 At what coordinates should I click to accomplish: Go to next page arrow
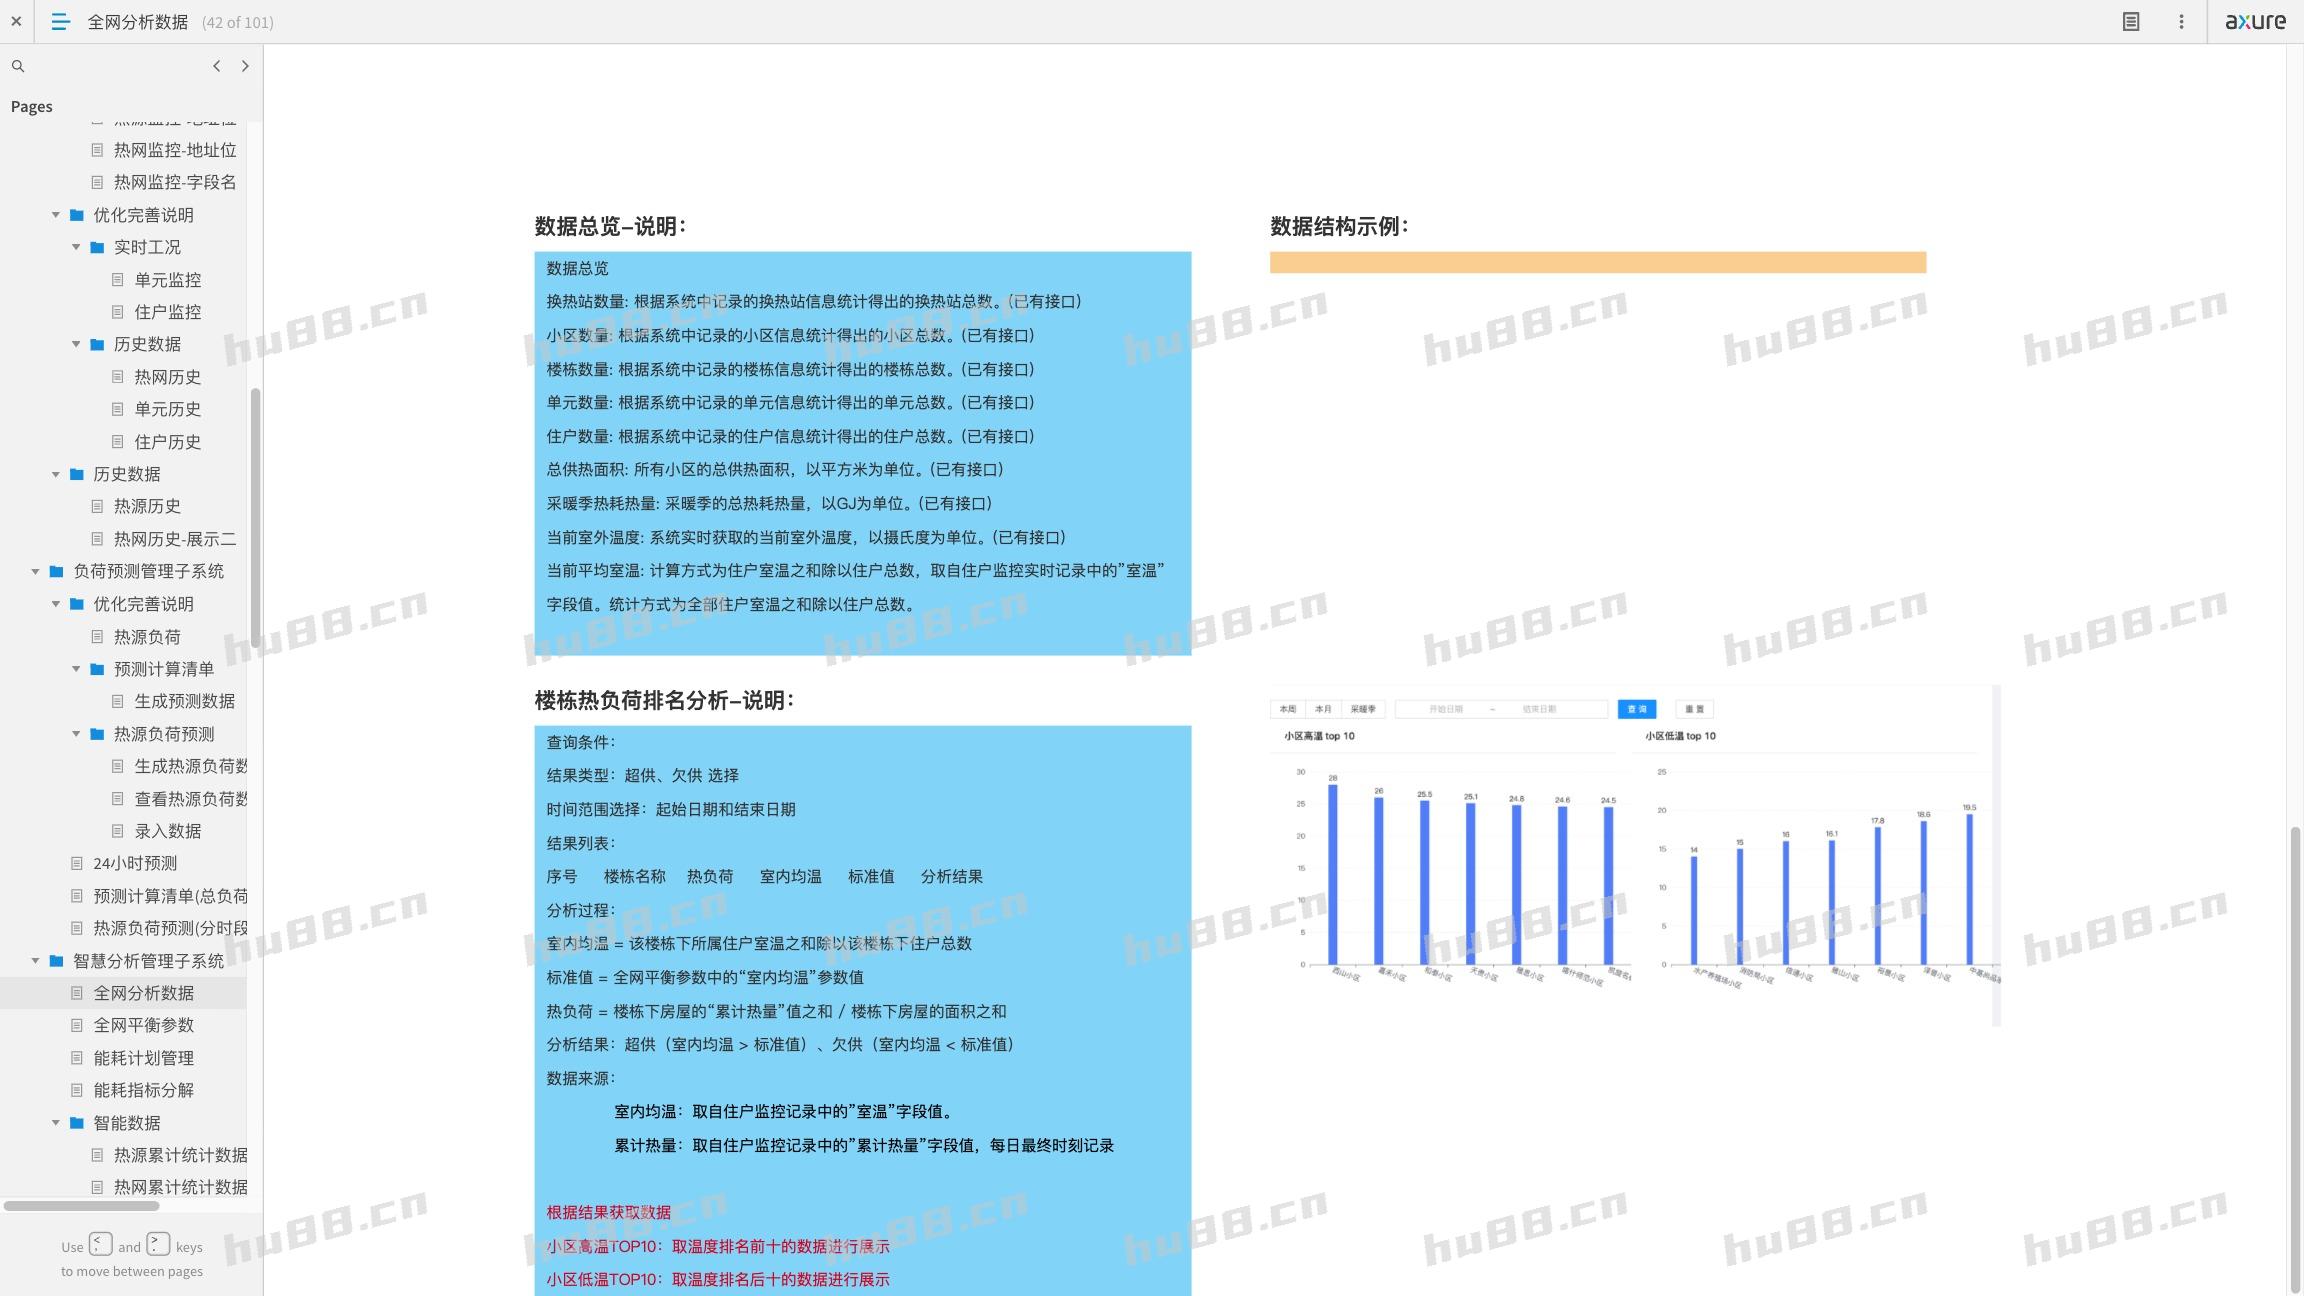click(x=245, y=66)
